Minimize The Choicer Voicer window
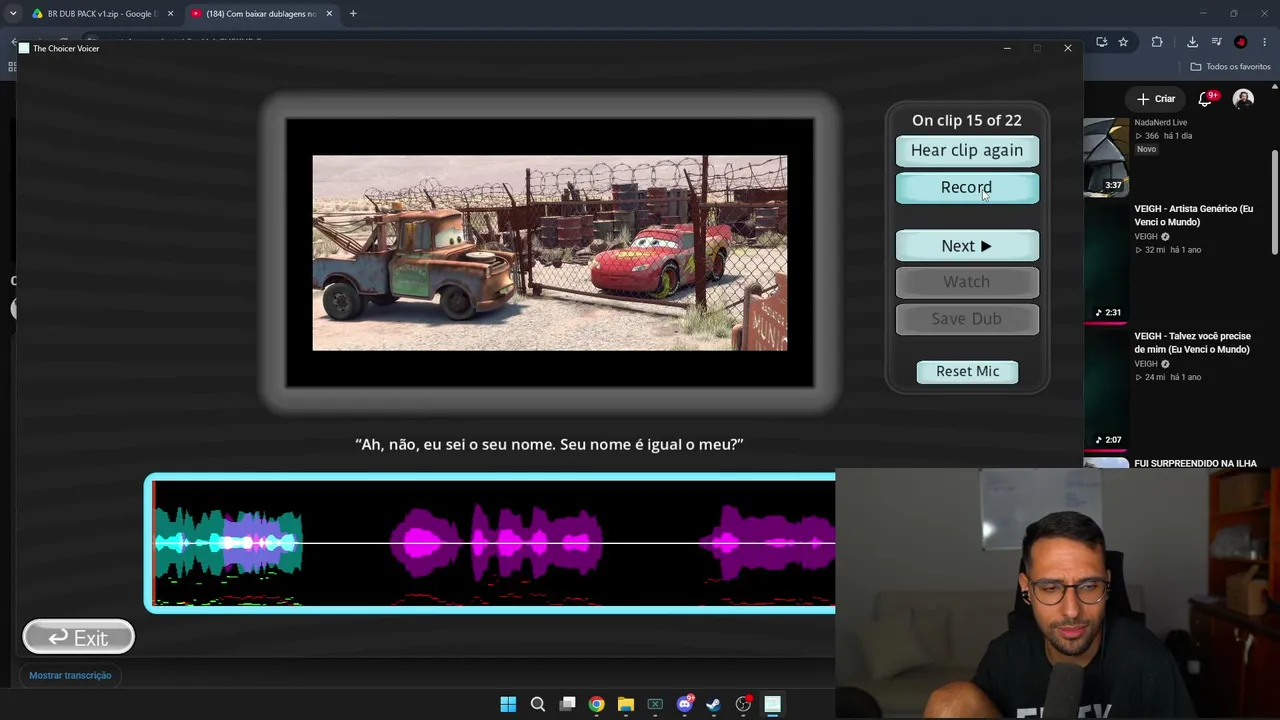The image size is (1280, 720). (1007, 48)
